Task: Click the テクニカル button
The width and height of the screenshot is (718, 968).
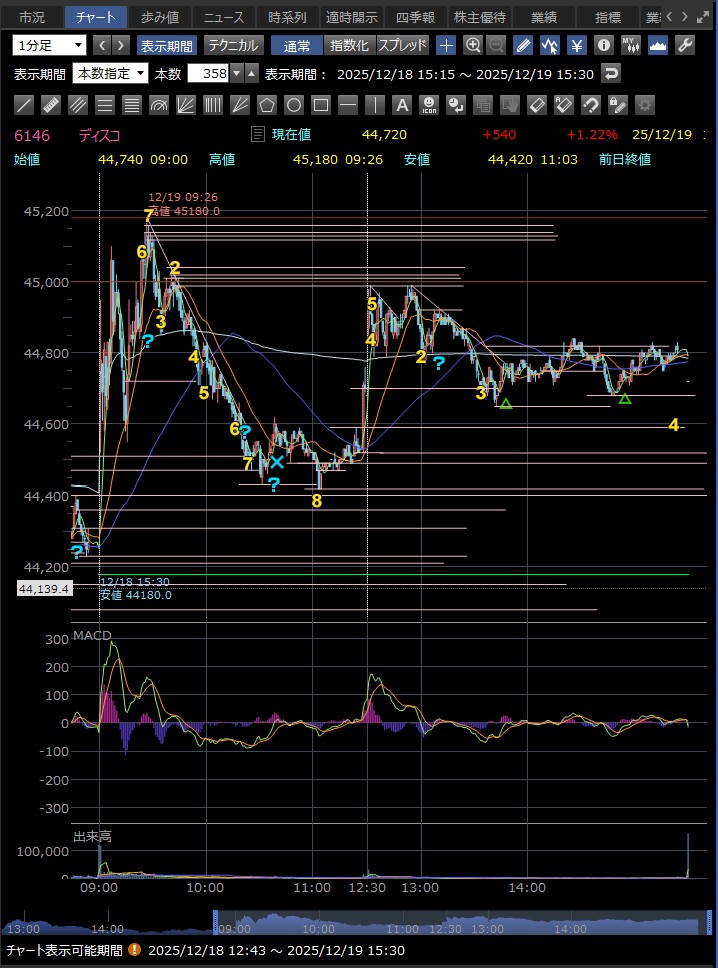Action: (233, 45)
